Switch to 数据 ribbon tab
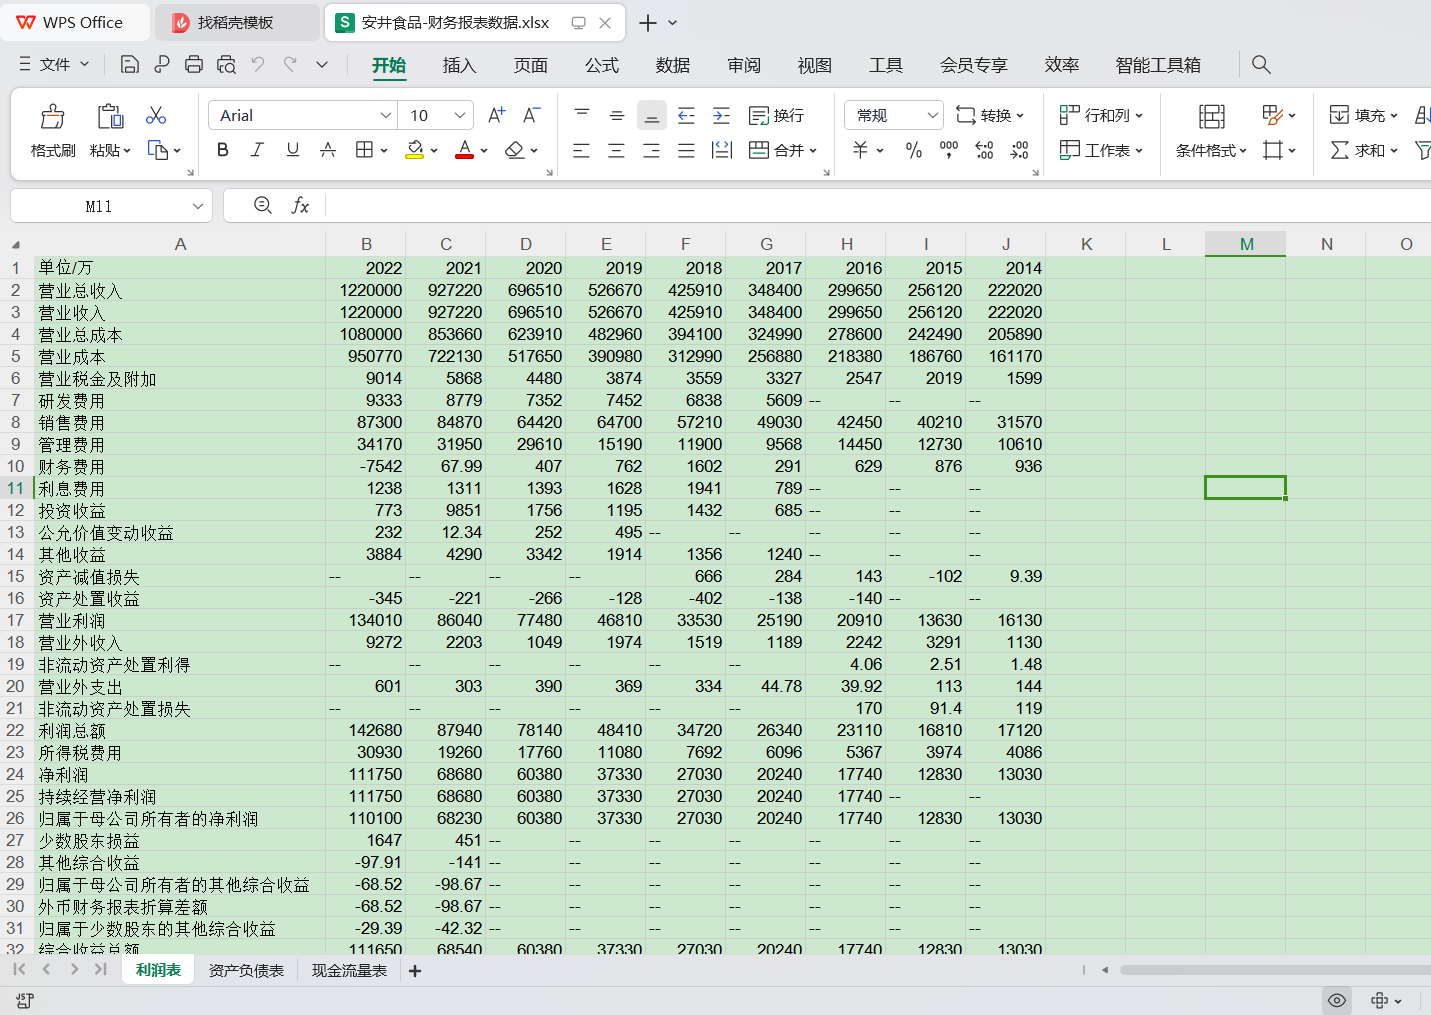Screen dimensions: 1431x1015 673,65
